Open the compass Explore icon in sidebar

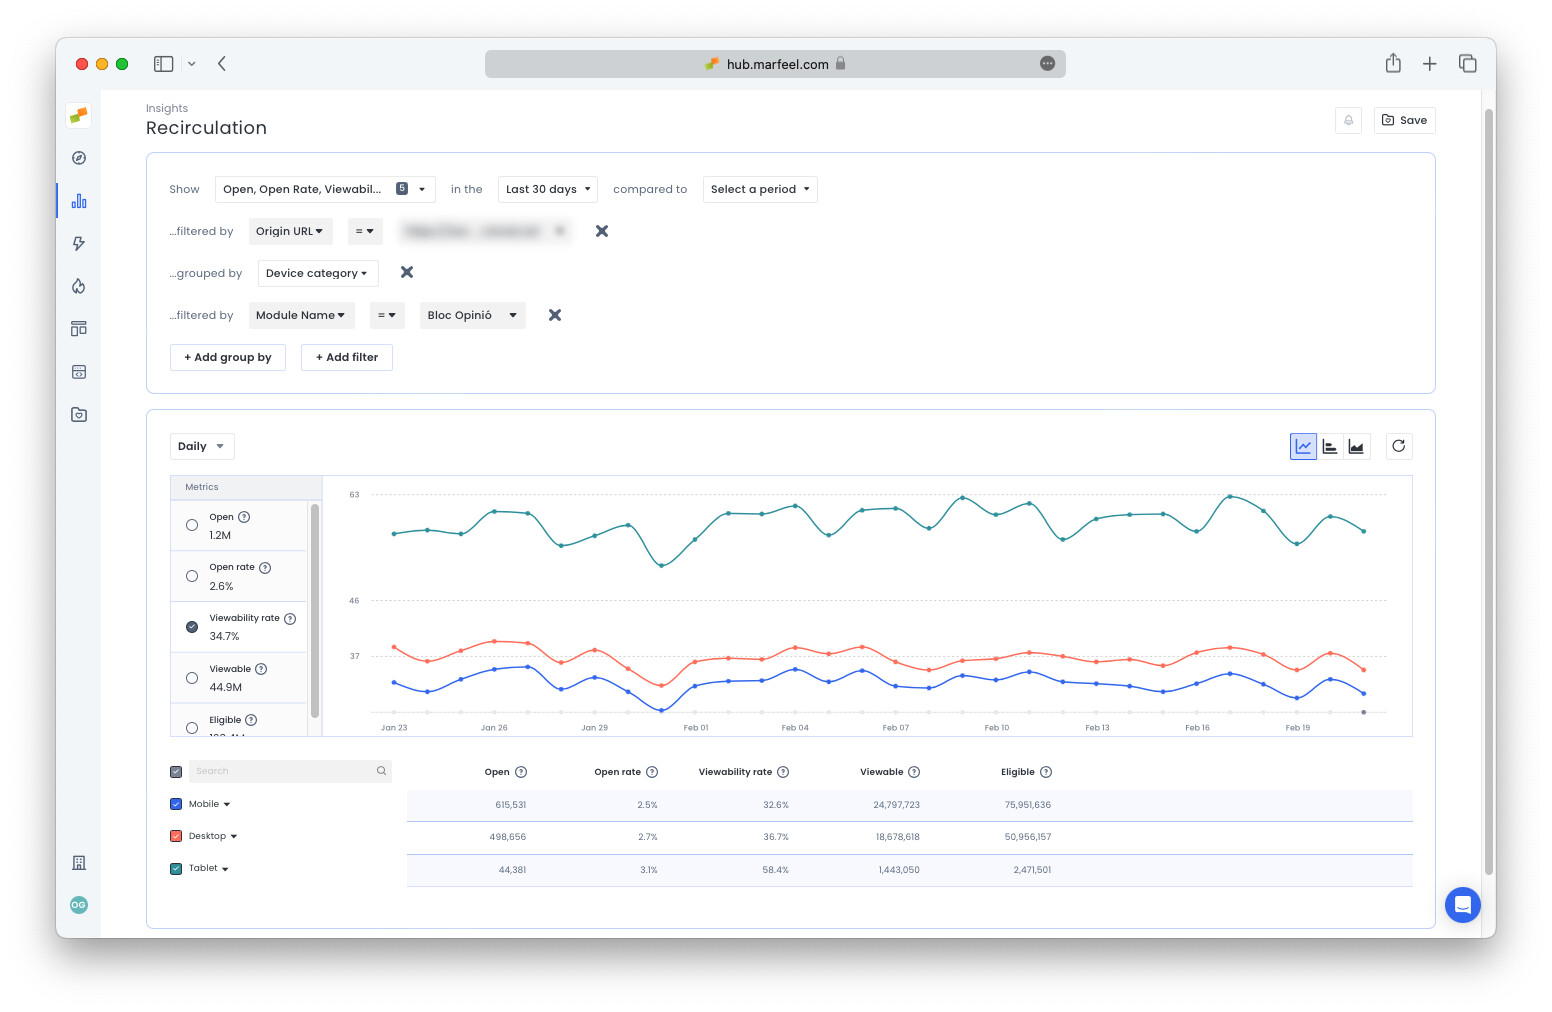[x=79, y=158]
